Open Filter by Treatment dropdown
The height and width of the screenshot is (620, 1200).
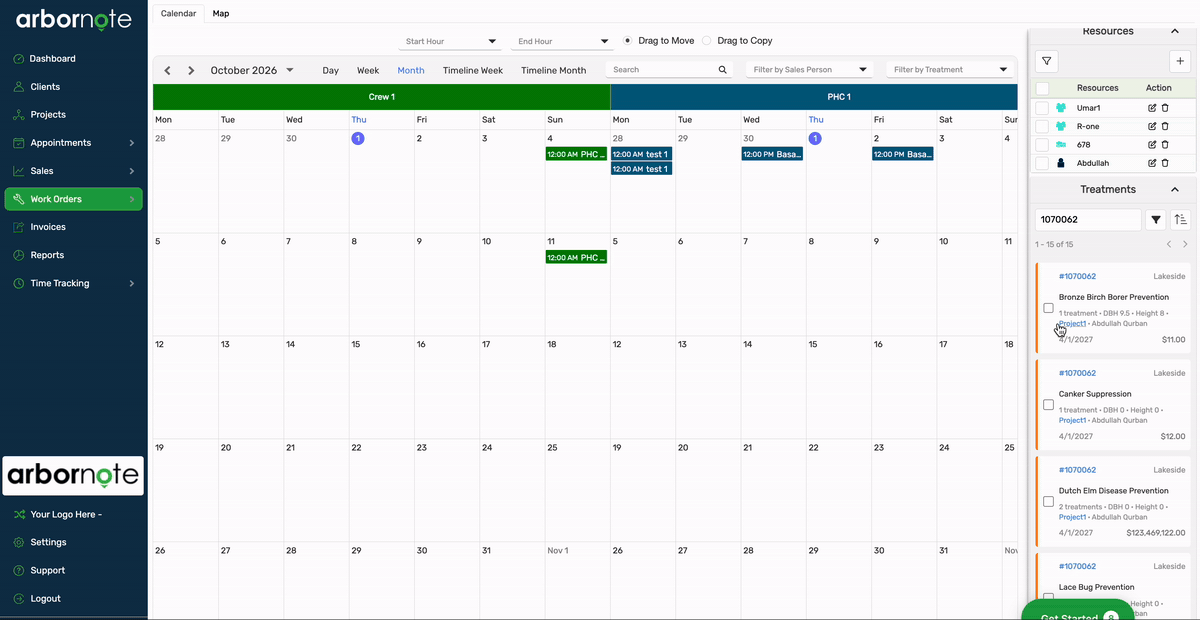point(951,70)
